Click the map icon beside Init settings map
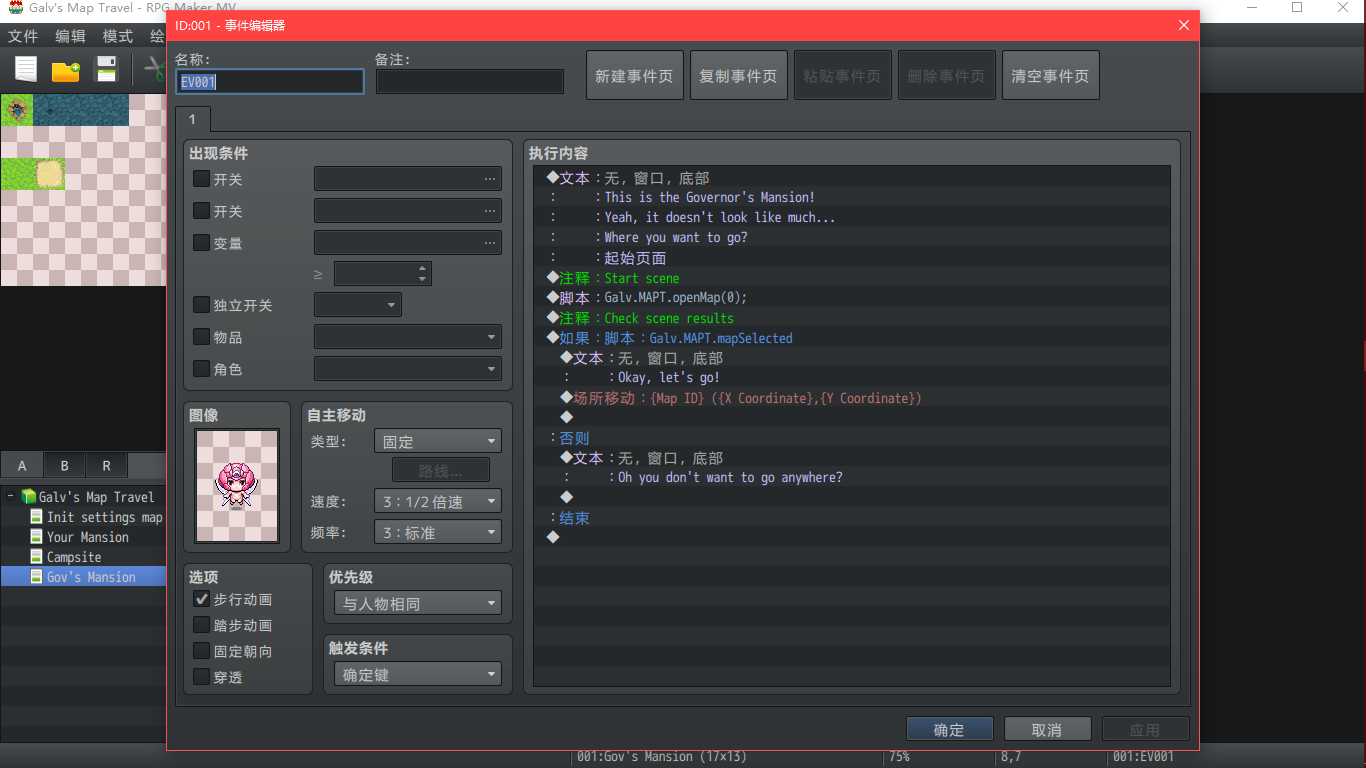 pyautogui.click(x=37, y=517)
